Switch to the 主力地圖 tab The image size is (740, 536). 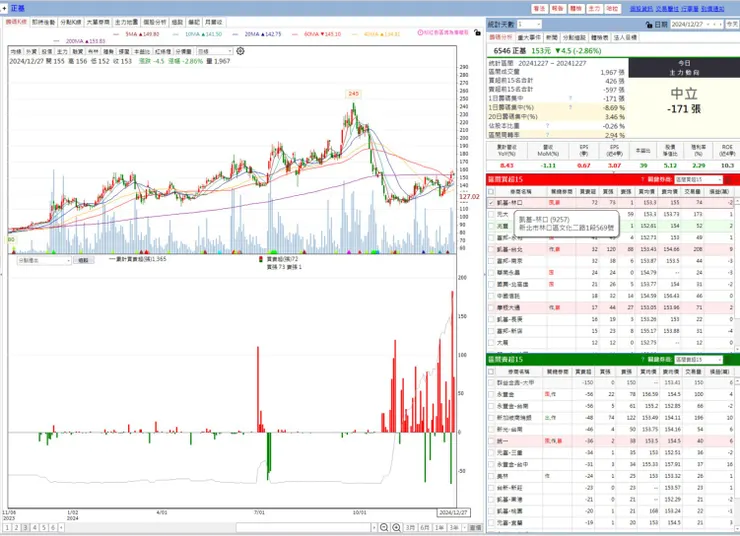click(126, 22)
